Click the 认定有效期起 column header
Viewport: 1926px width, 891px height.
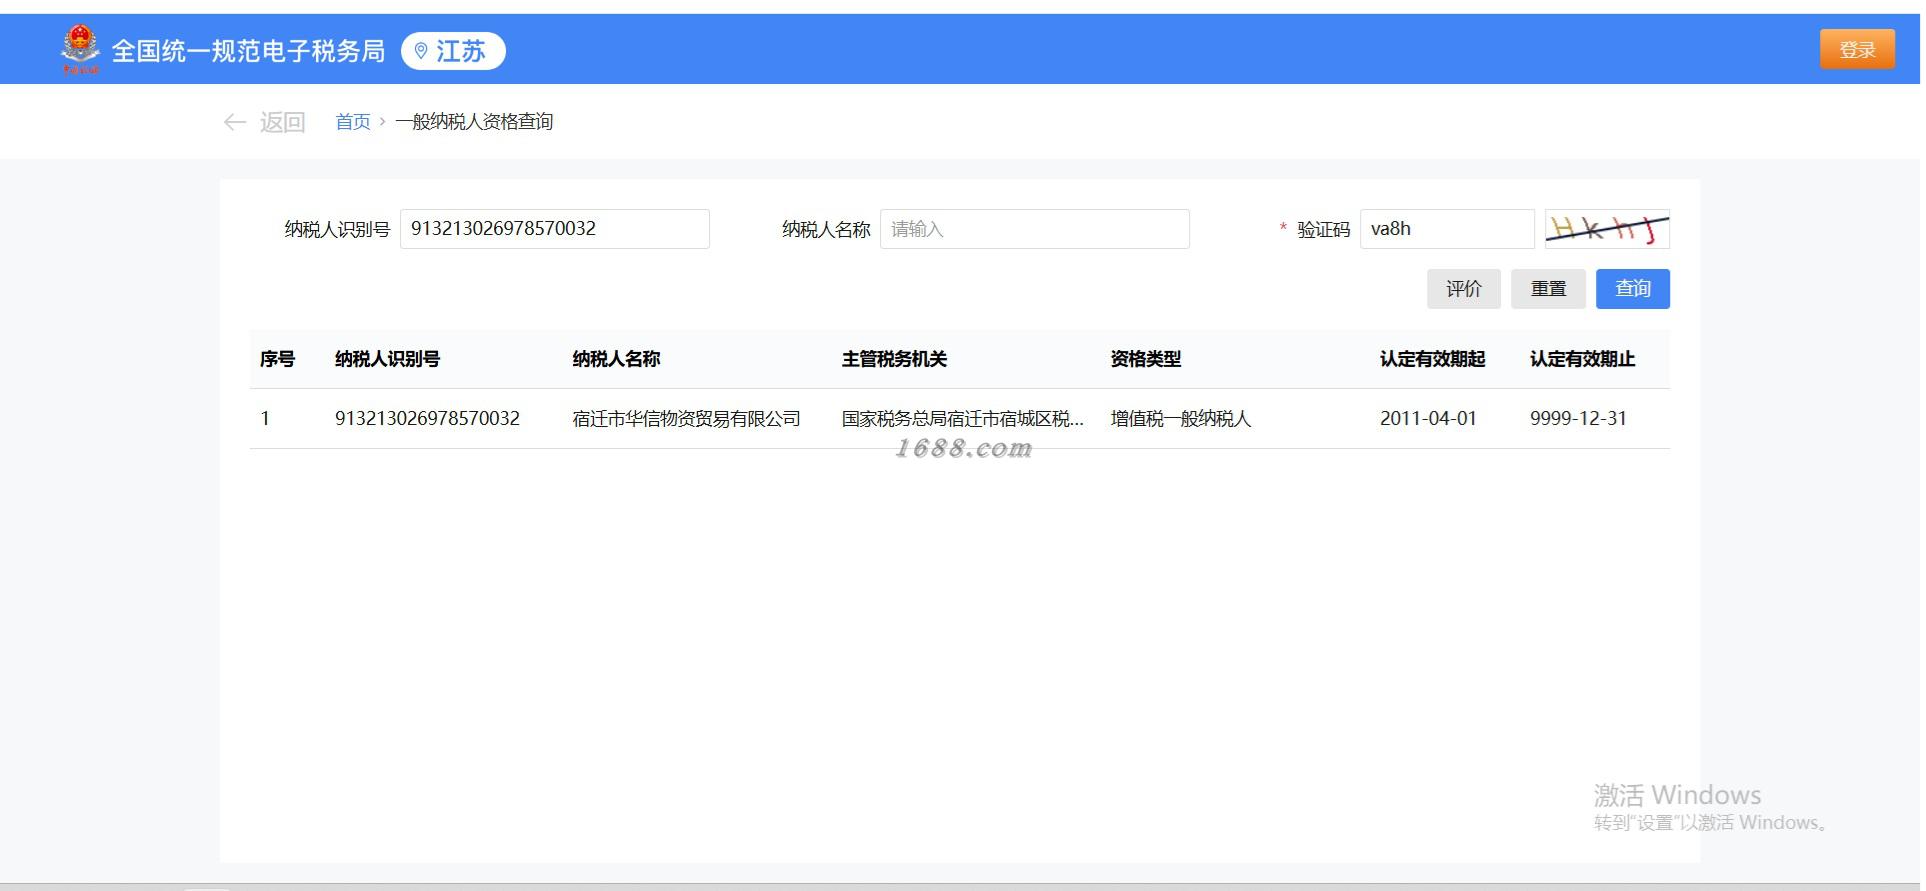(x=1432, y=359)
